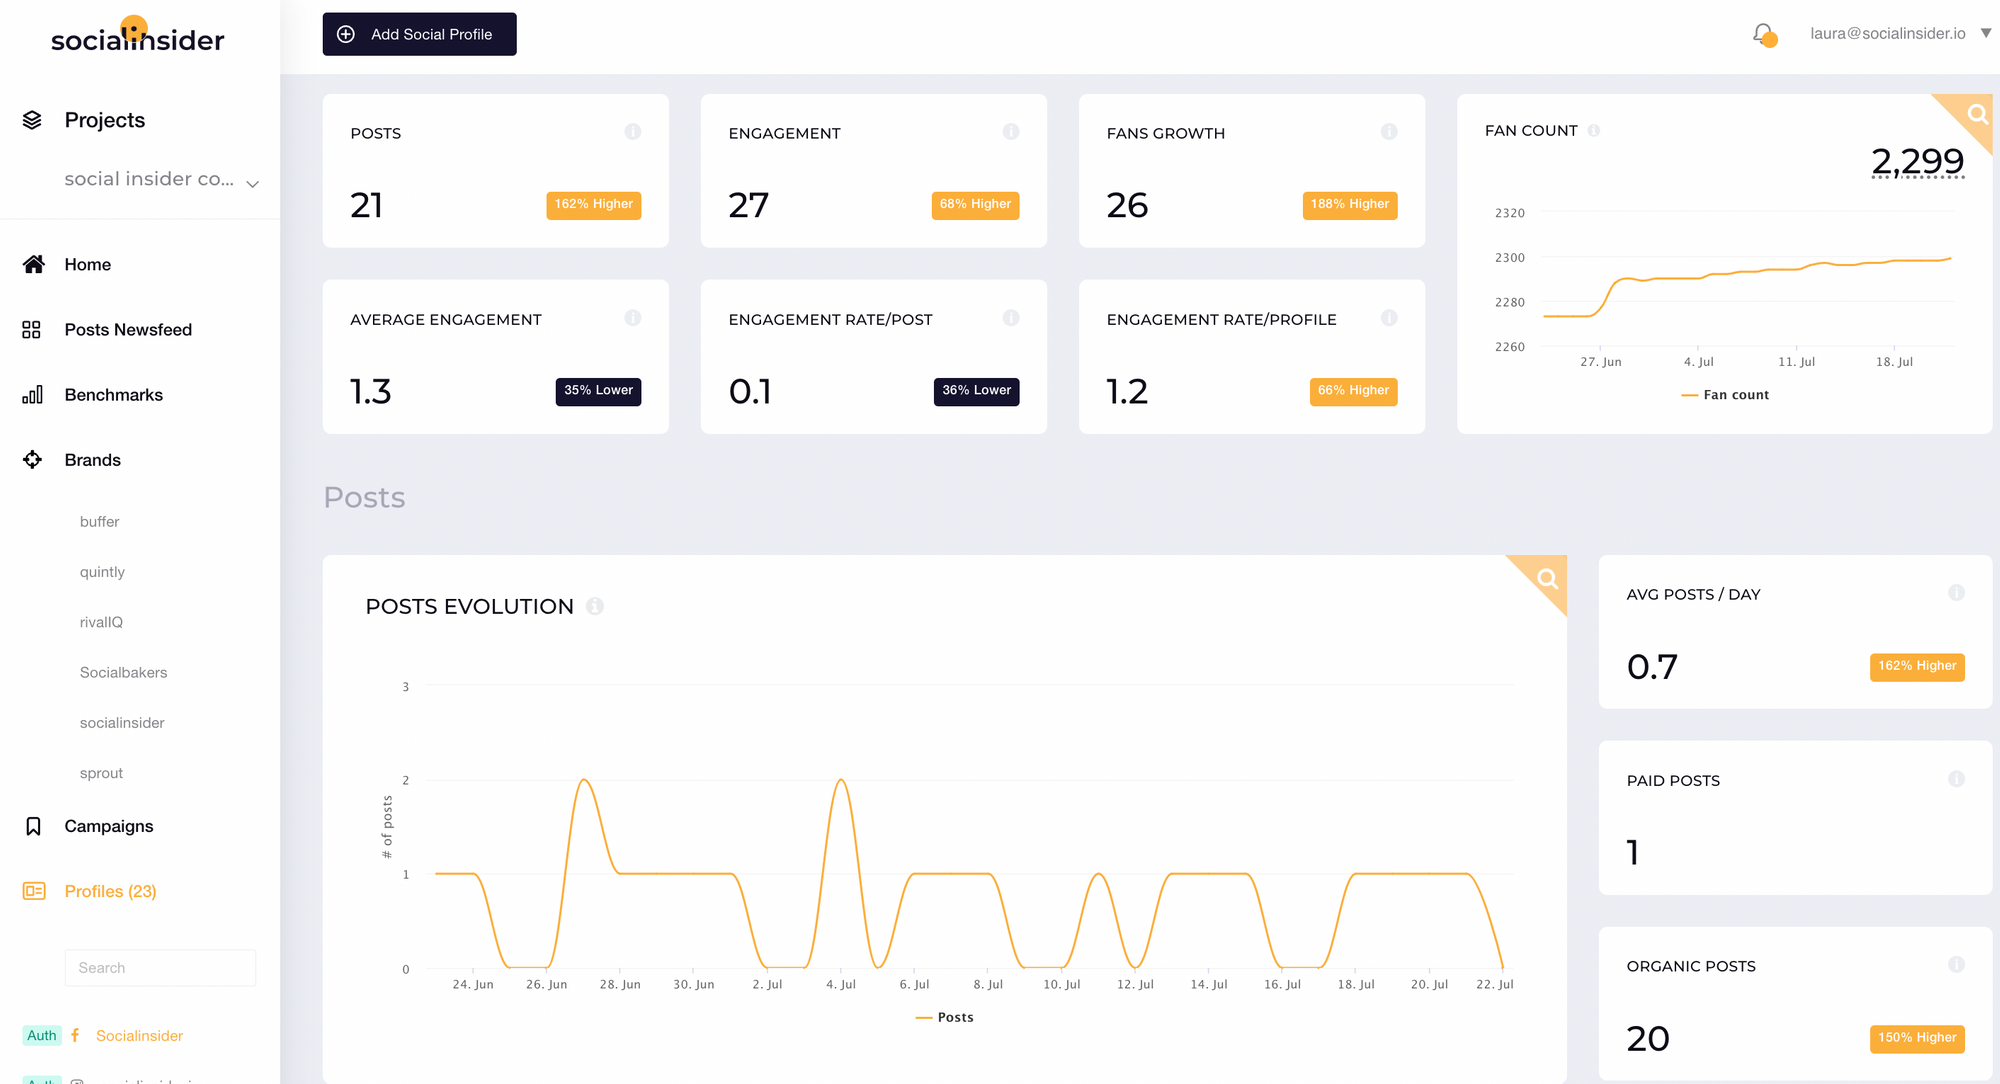Zoom Posts Evolution chart with magnifier
Viewport: 2000px width, 1084px height.
pyautogui.click(x=1547, y=578)
